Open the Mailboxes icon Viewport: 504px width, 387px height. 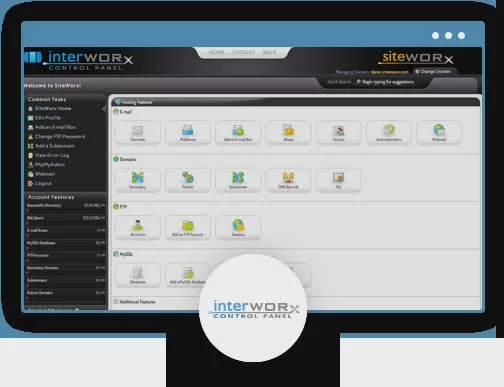[188, 133]
